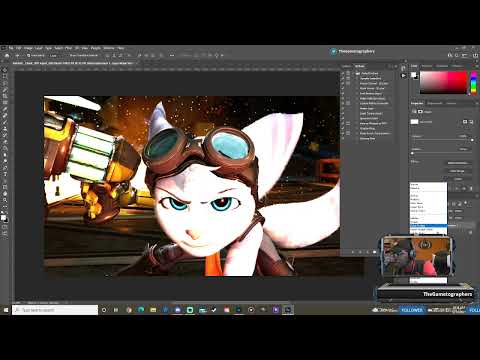The width and height of the screenshot is (480, 360).
Task: Toggle checkbox for Wood Frame action
Action: tap(343, 88)
